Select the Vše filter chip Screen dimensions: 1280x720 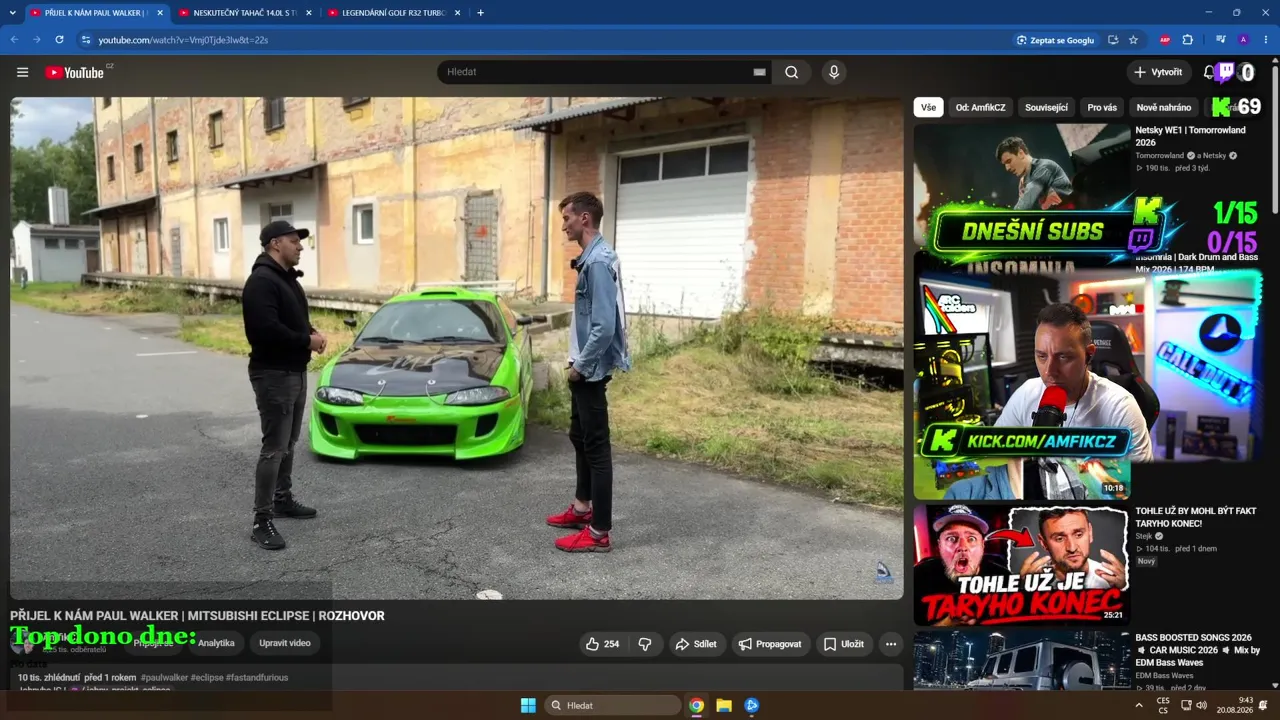click(x=929, y=107)
